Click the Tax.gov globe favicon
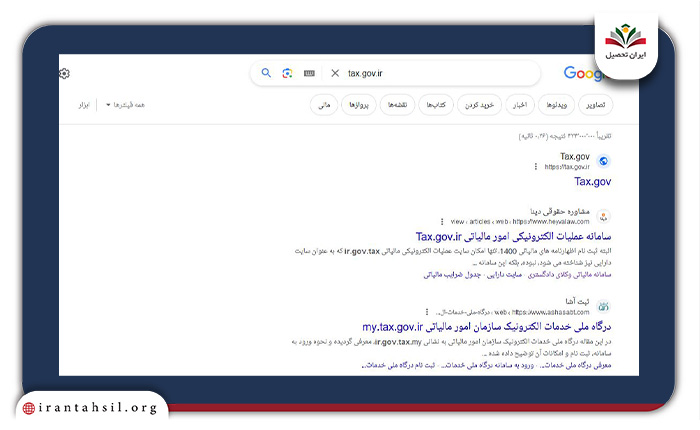 pos(603,161)
